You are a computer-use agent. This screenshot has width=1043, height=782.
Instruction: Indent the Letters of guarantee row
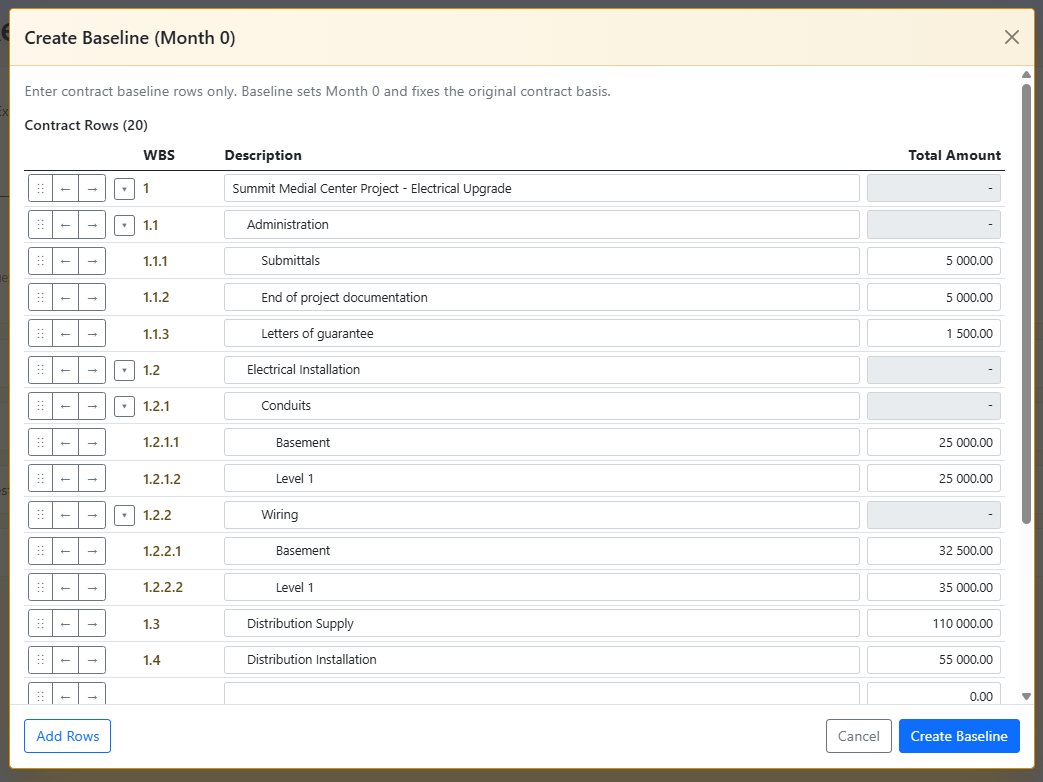[92, 334]
